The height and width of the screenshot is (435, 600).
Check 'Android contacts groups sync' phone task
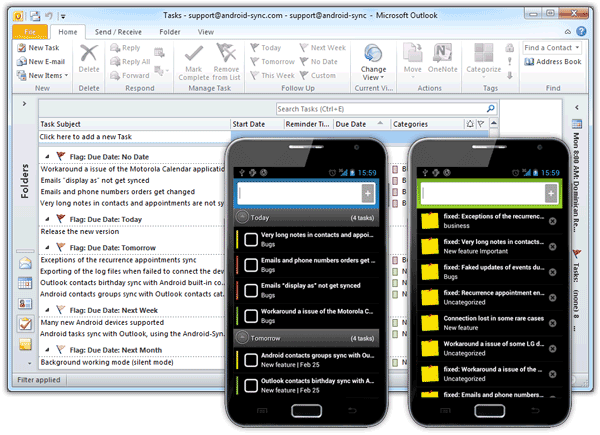(251, 360)
